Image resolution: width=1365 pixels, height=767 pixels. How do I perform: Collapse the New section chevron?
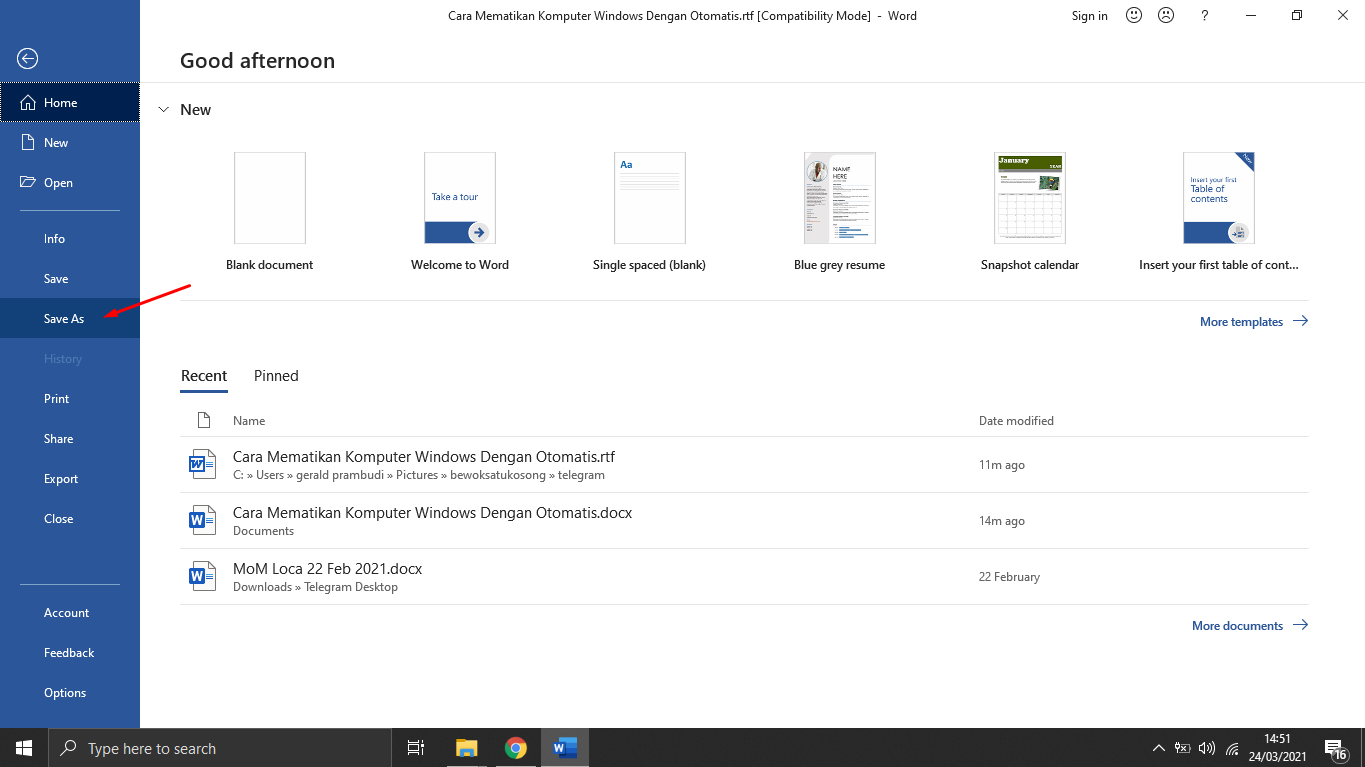(164, 110)
